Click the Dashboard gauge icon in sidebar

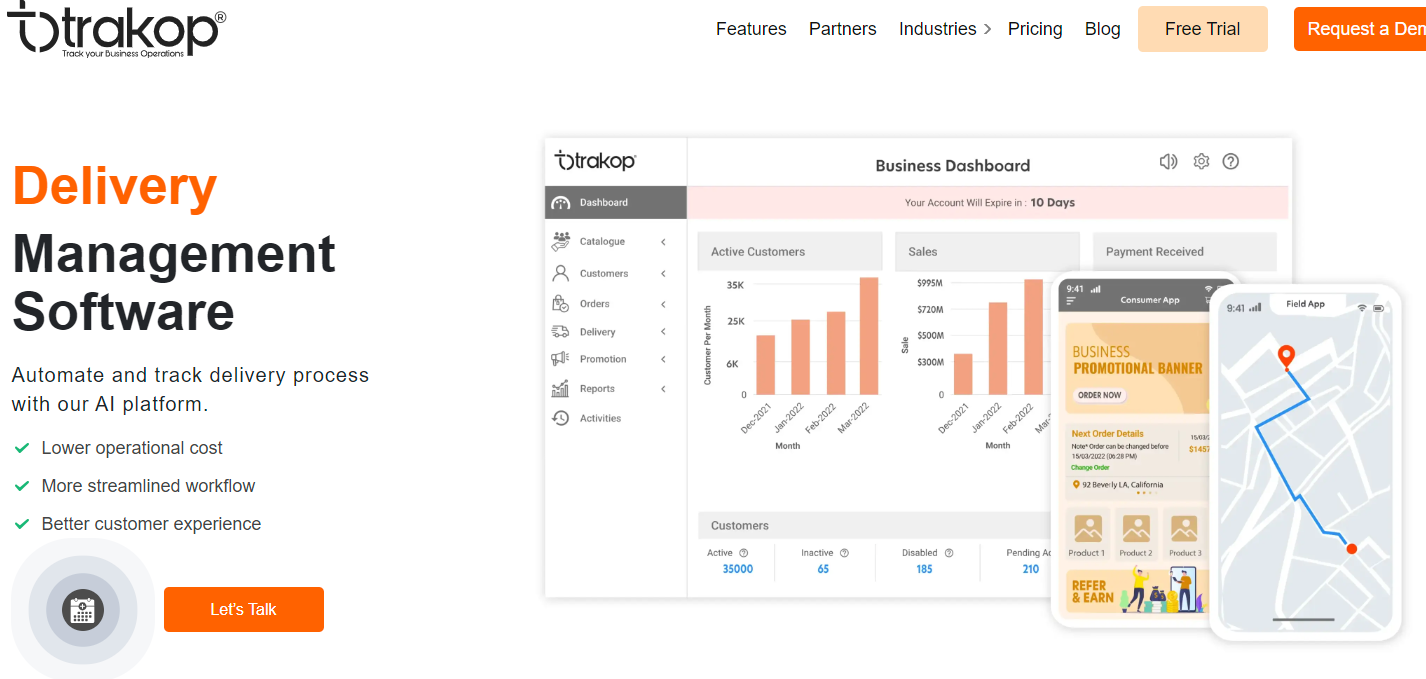[561, 203]
